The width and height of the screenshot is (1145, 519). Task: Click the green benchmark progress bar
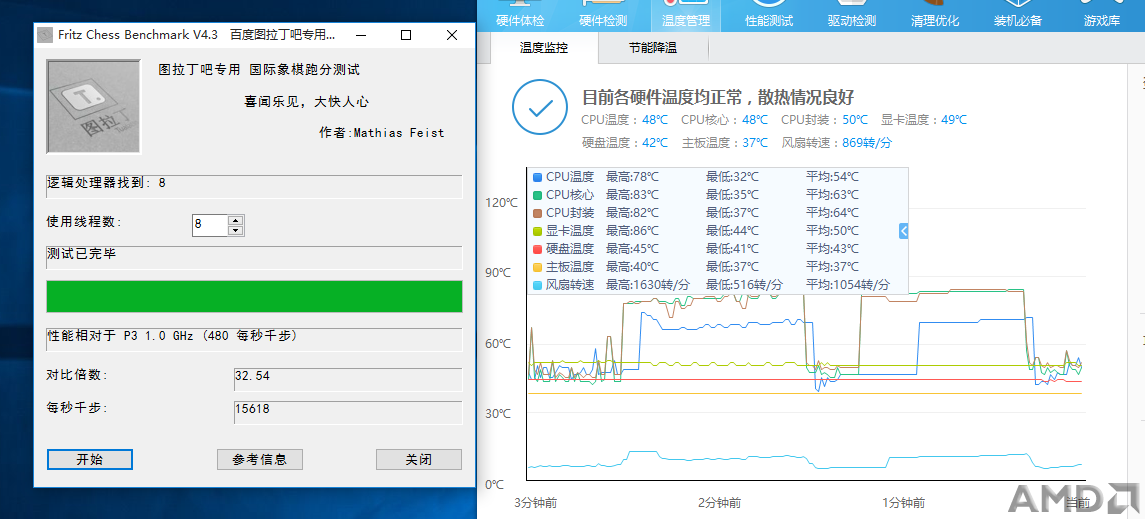(x=254, y=296)
